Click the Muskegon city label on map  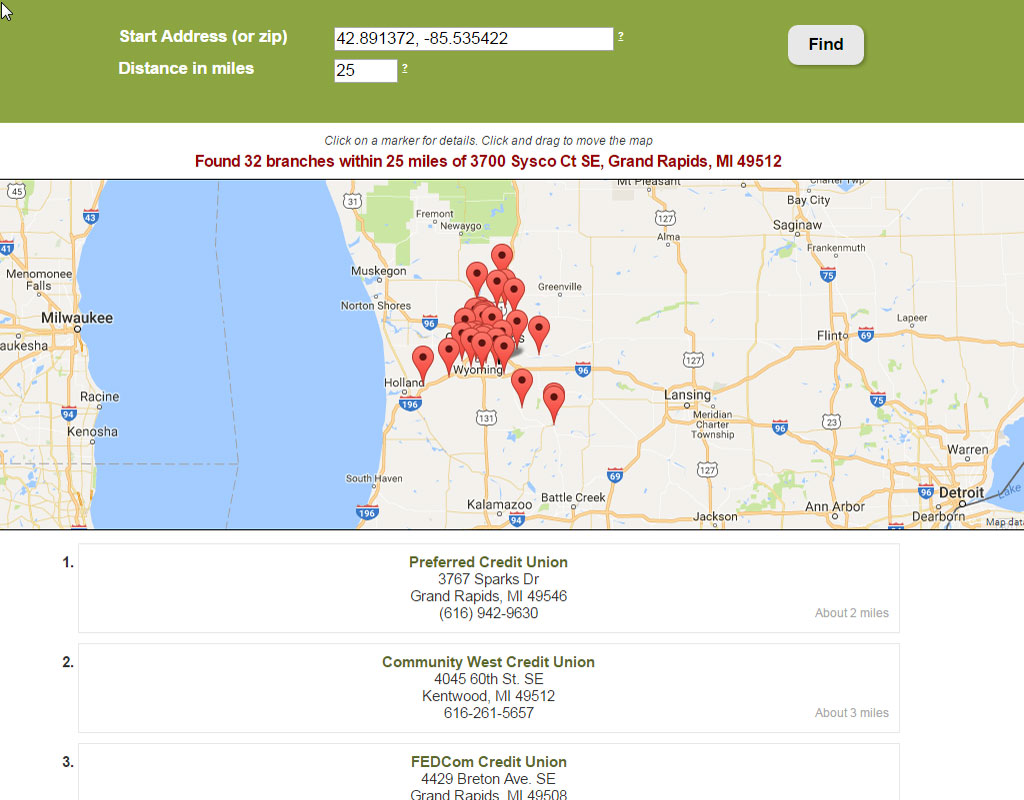[x=379, y=271]
